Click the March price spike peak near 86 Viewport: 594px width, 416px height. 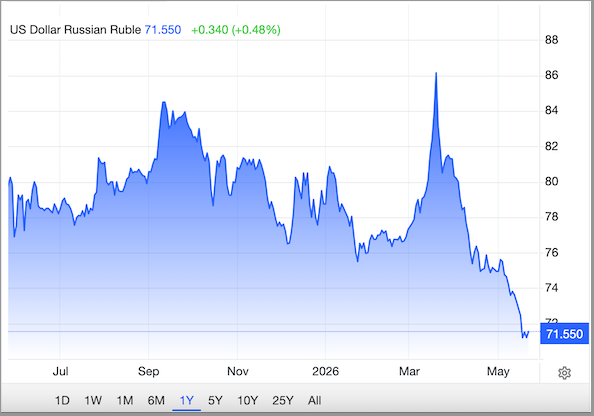pyautogui.click(x=436, y=73)
